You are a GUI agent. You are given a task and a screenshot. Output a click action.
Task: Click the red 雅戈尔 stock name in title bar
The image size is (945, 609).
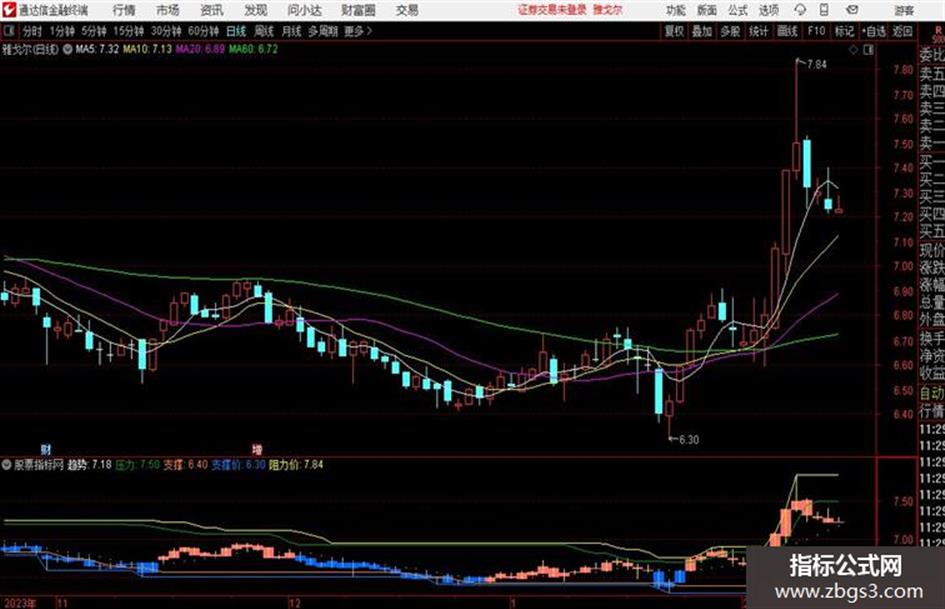[608, 10]
